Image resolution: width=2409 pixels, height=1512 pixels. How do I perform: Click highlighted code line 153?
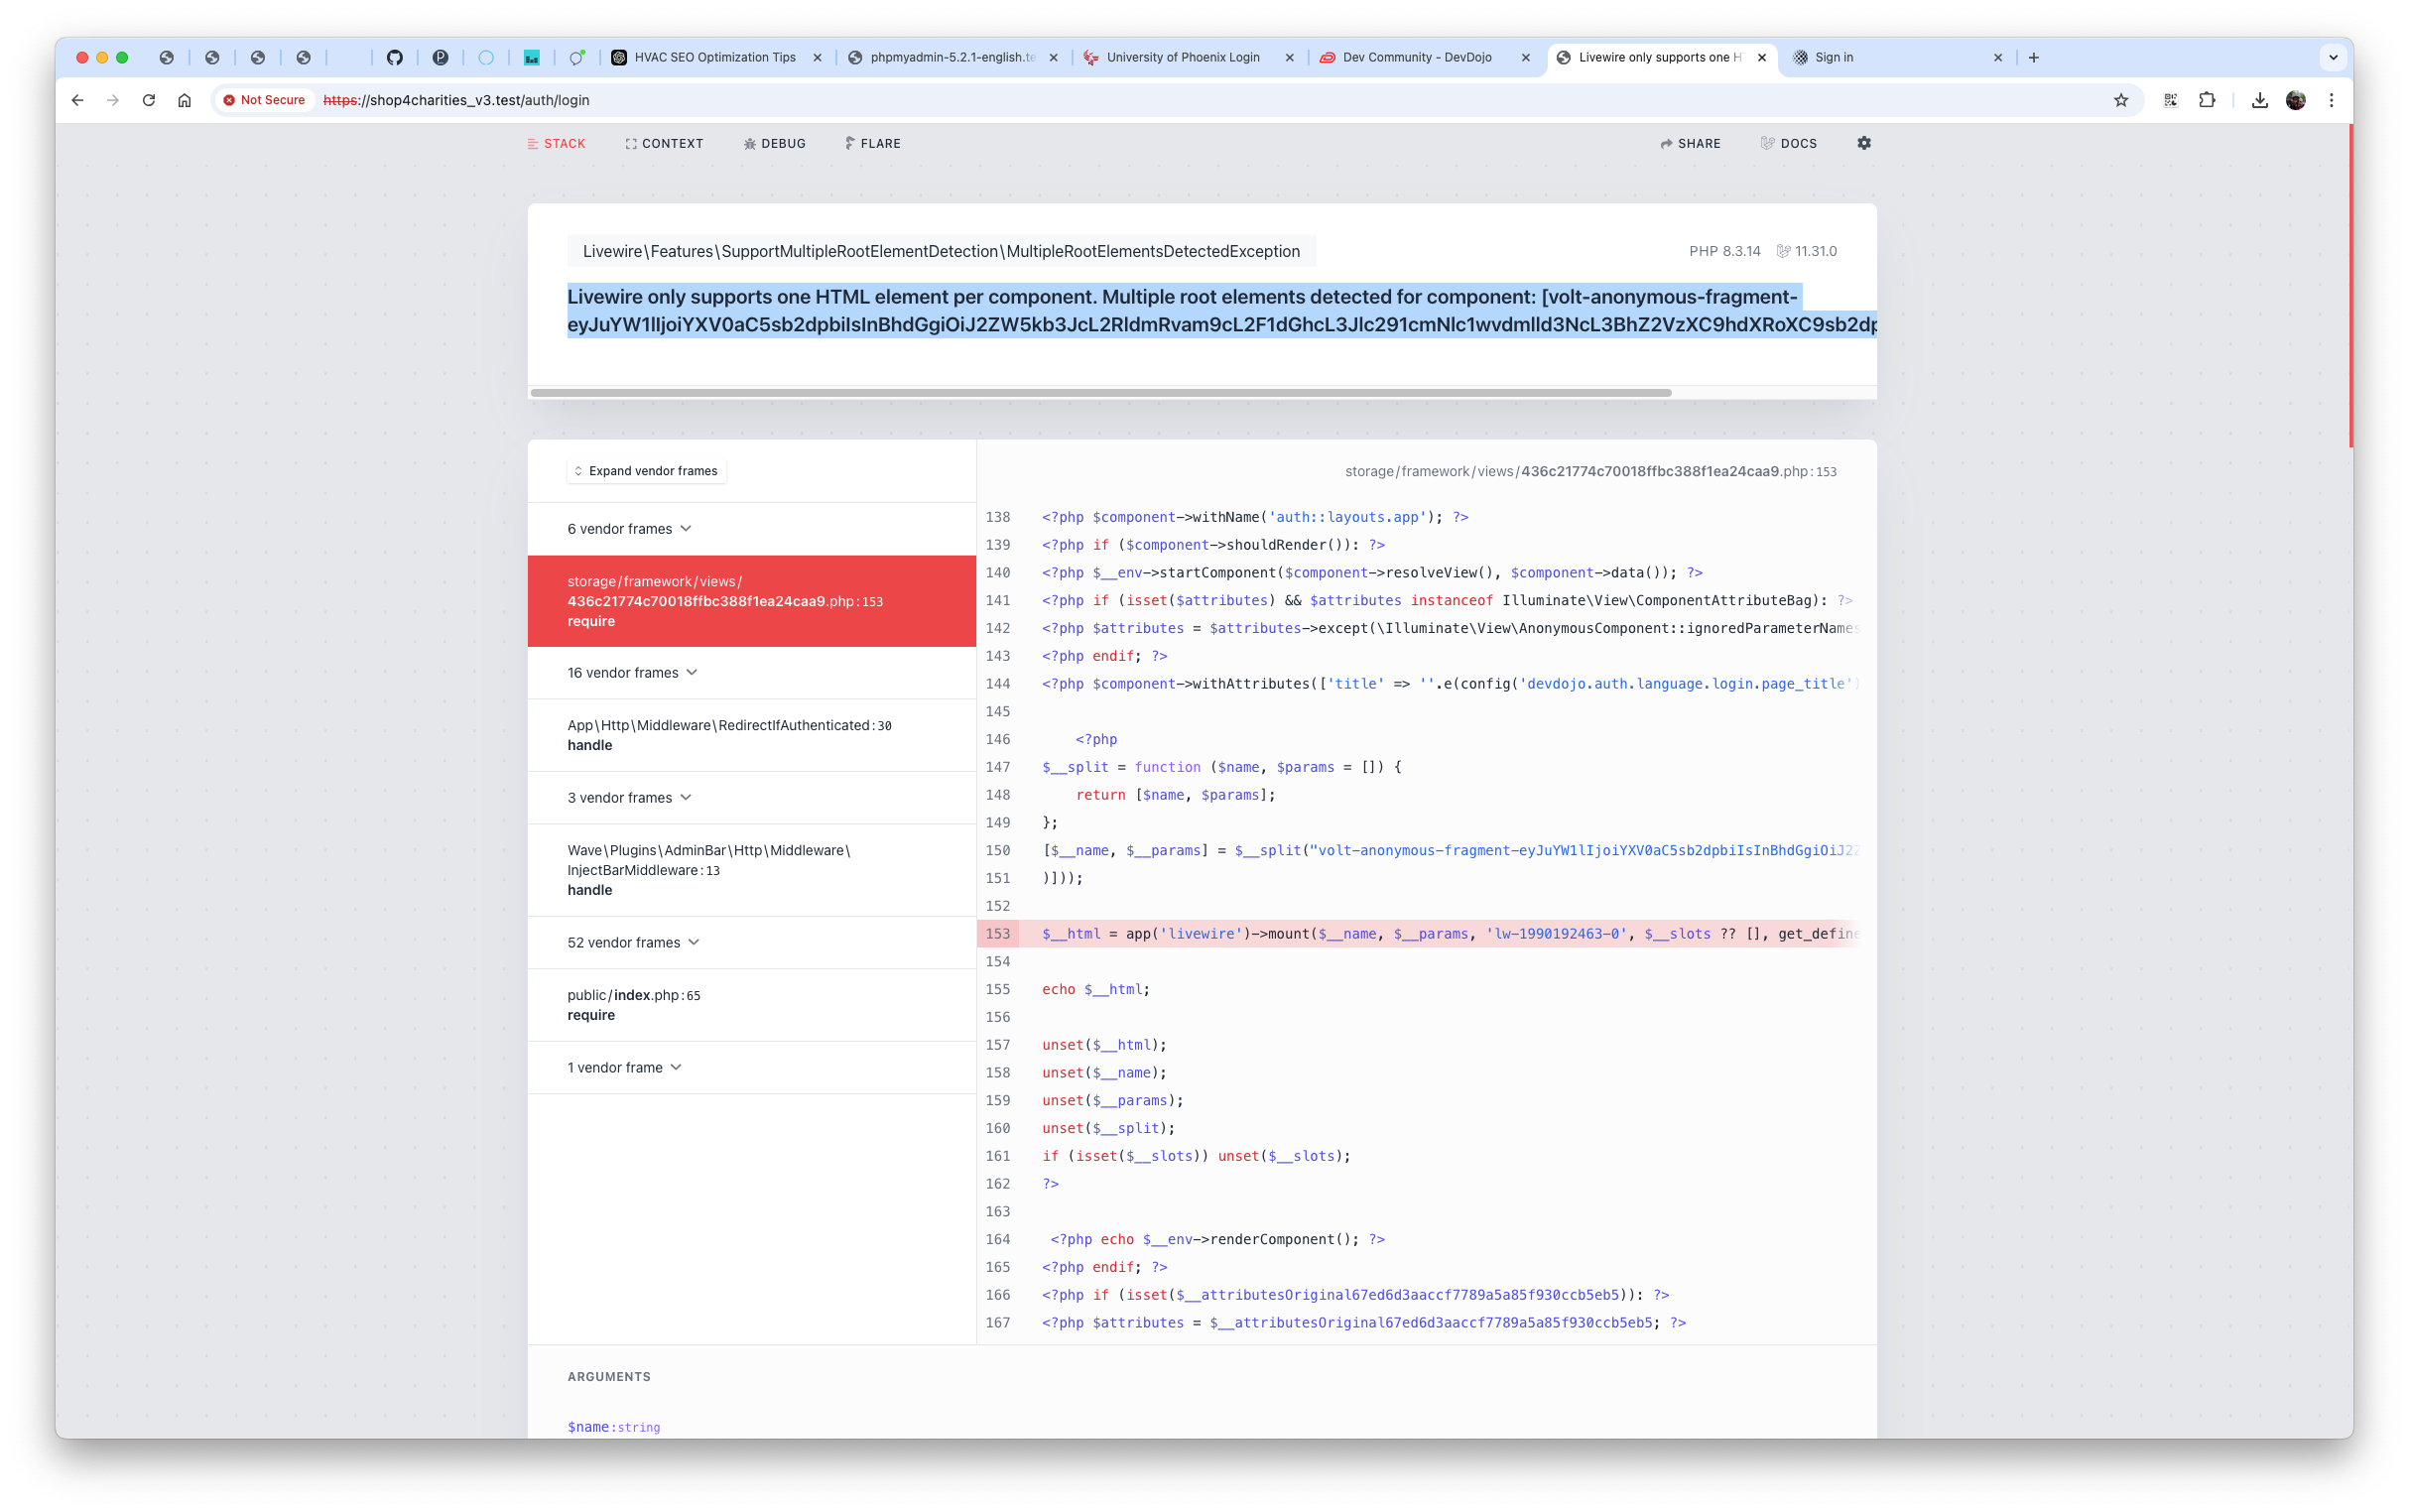click(1418, 934)
